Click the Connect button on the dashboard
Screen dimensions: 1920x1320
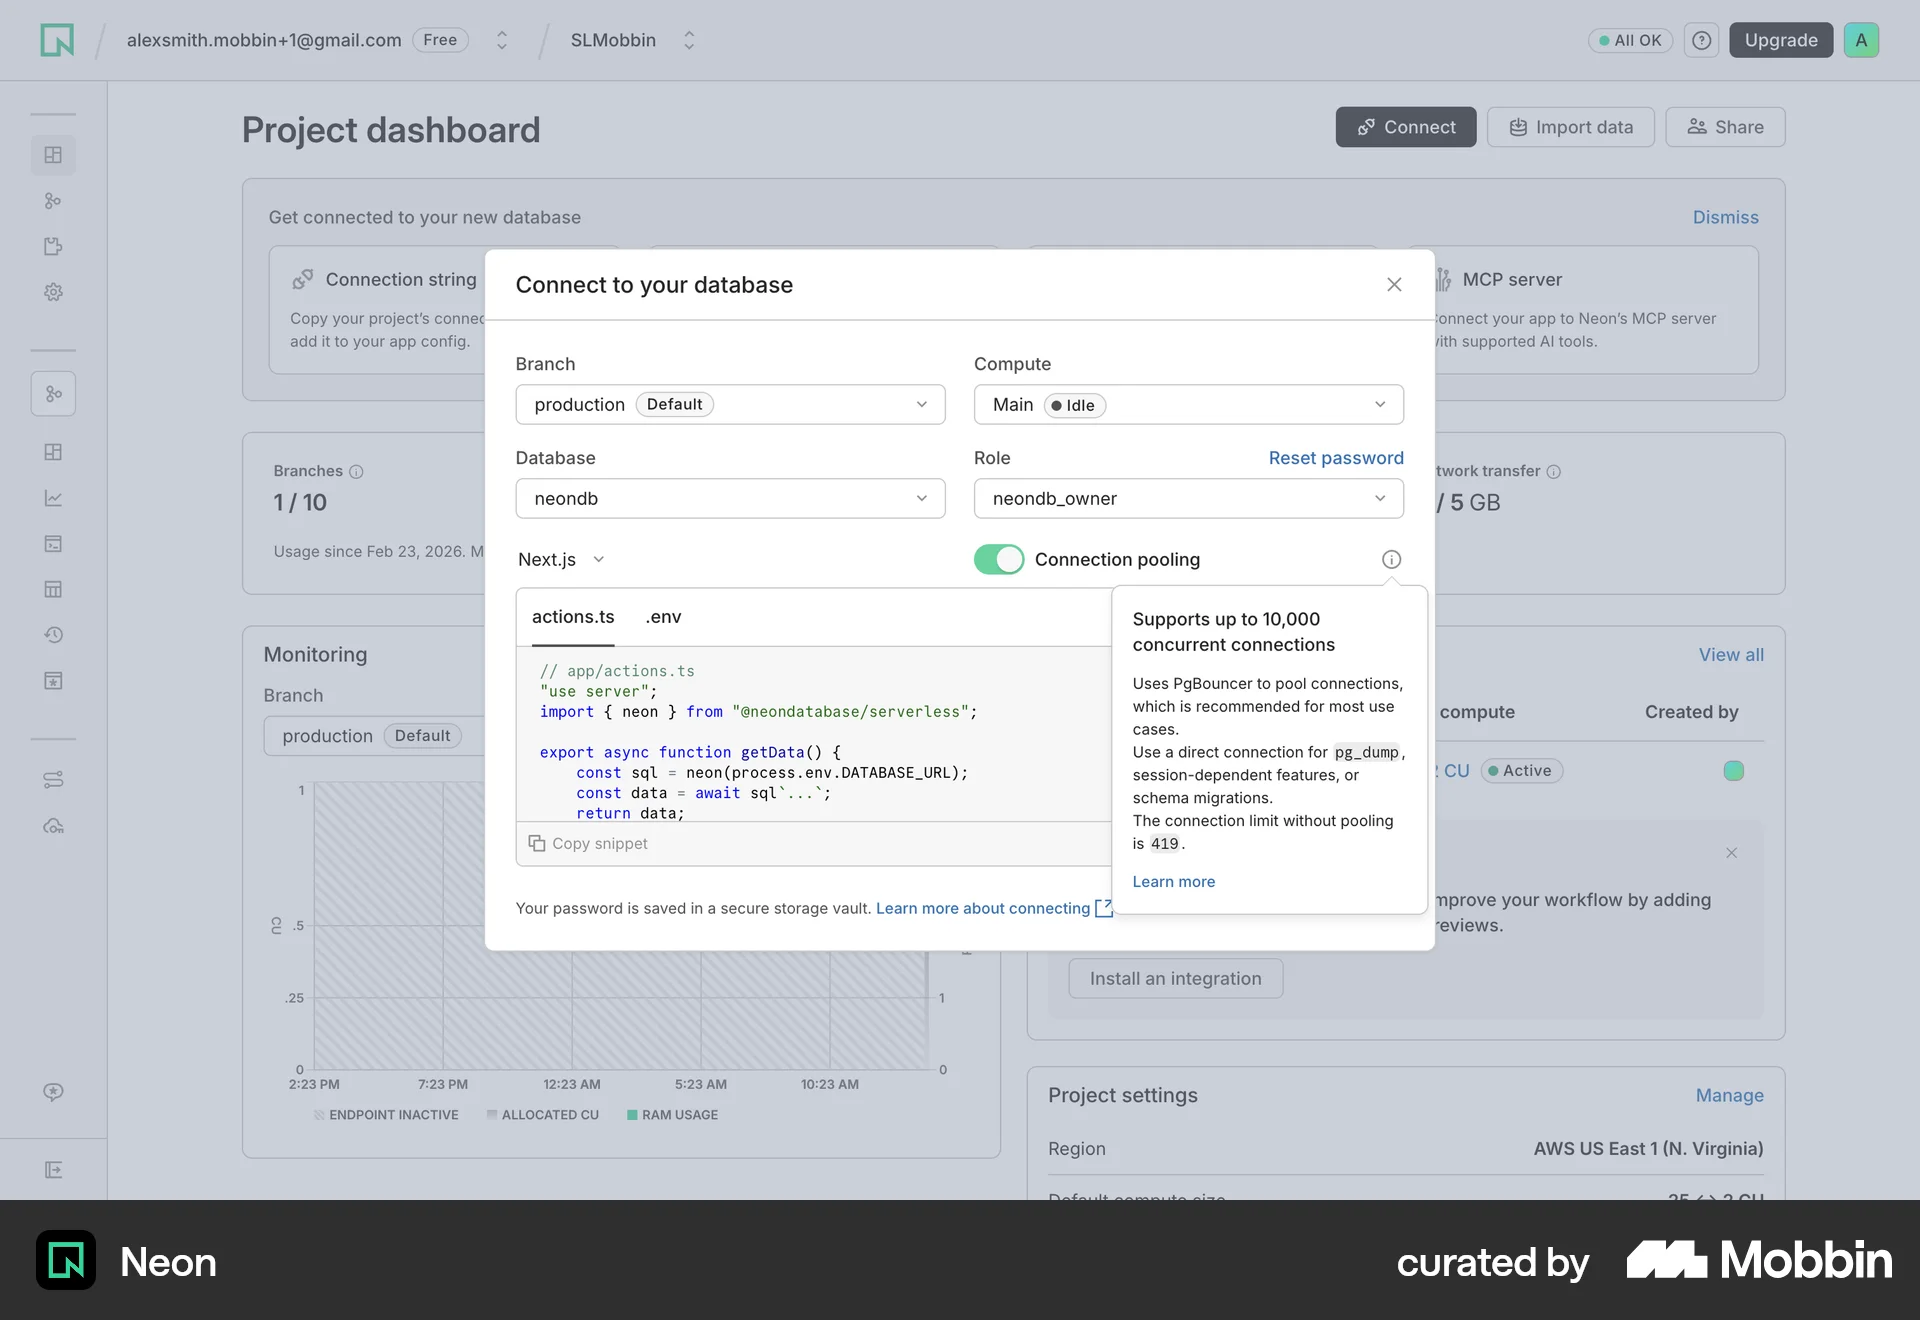click(1406, 127)
